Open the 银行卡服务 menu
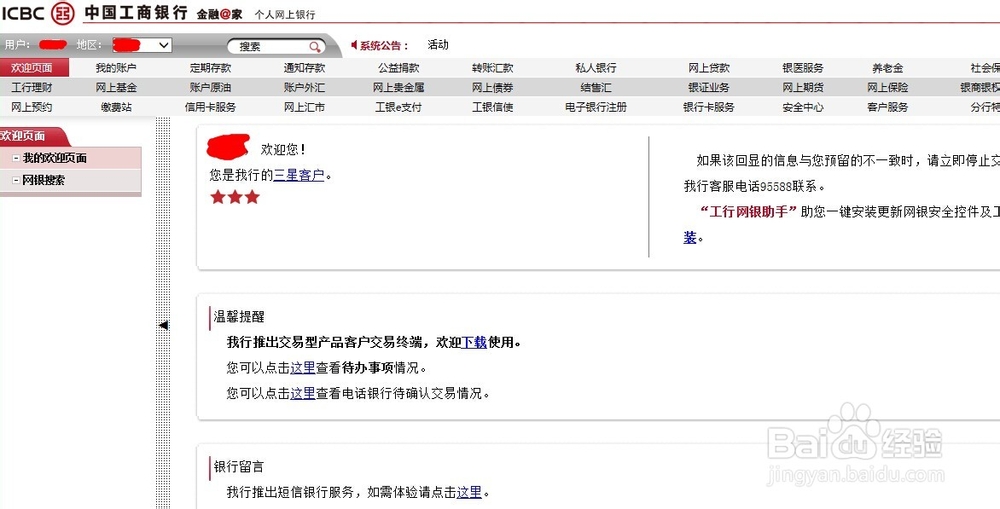This screenshot has width=1000, height=509. click(x=709, y=107)
